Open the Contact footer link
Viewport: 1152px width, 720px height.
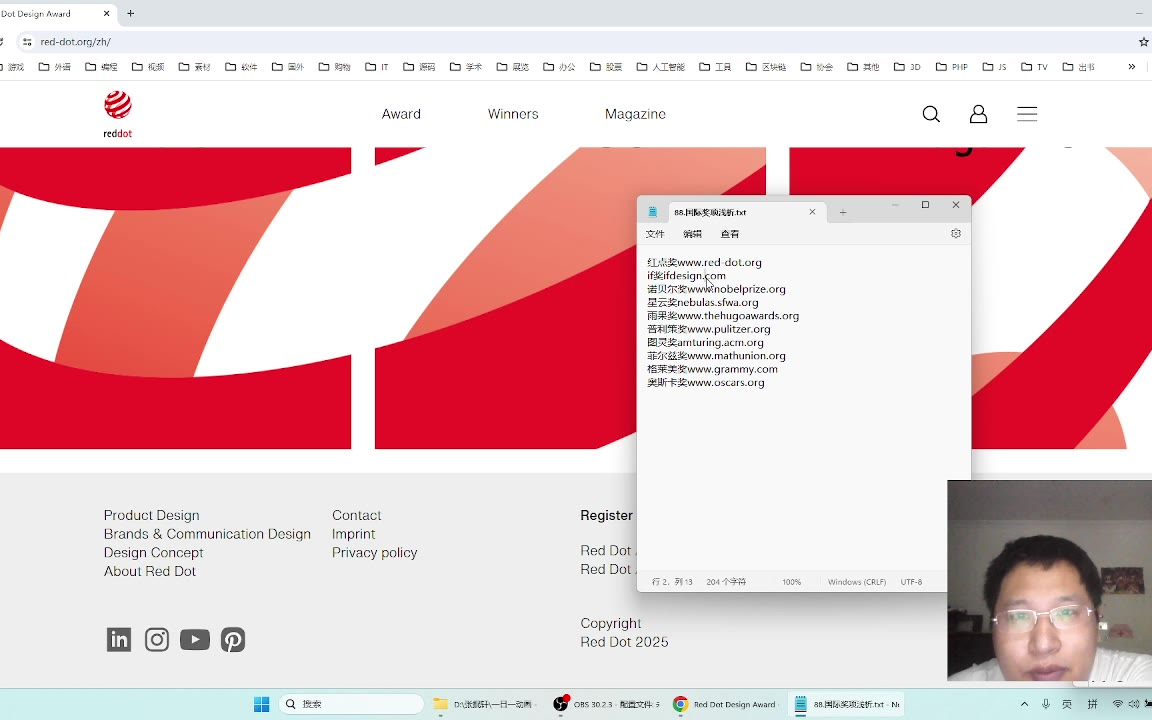tap(356, 515)
